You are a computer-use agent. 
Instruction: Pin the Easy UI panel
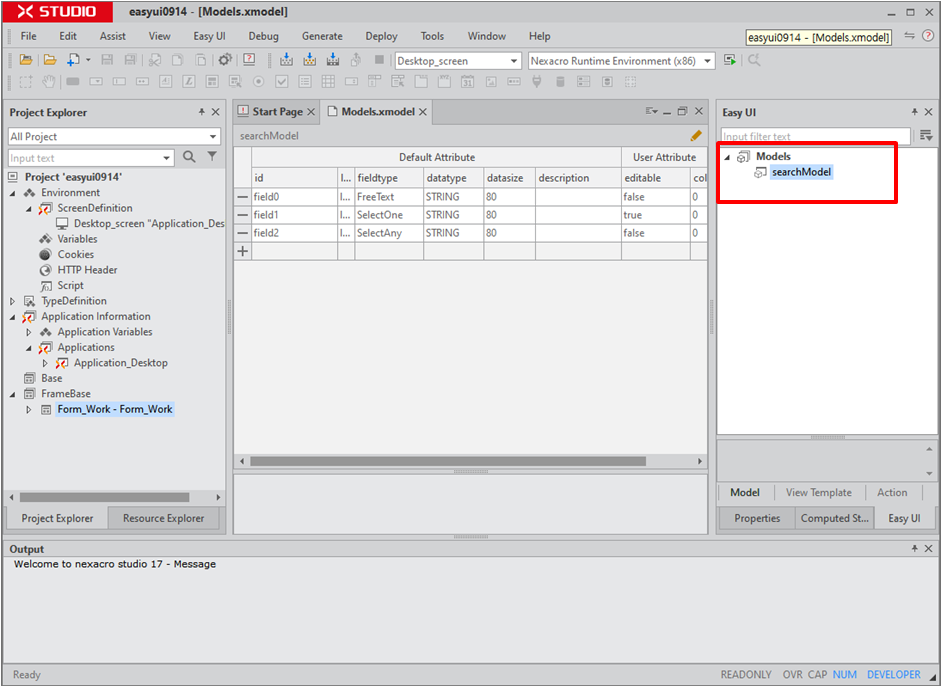coord(914,112)
